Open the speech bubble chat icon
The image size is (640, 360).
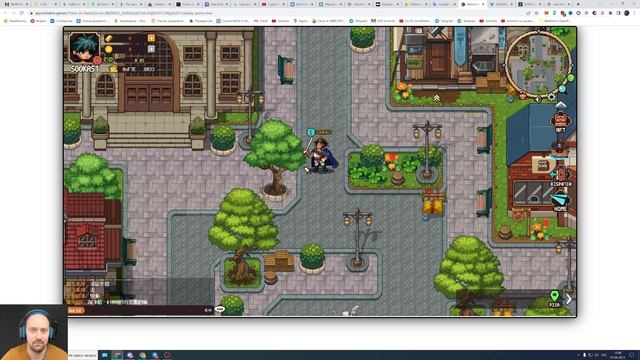pos(220,309)
